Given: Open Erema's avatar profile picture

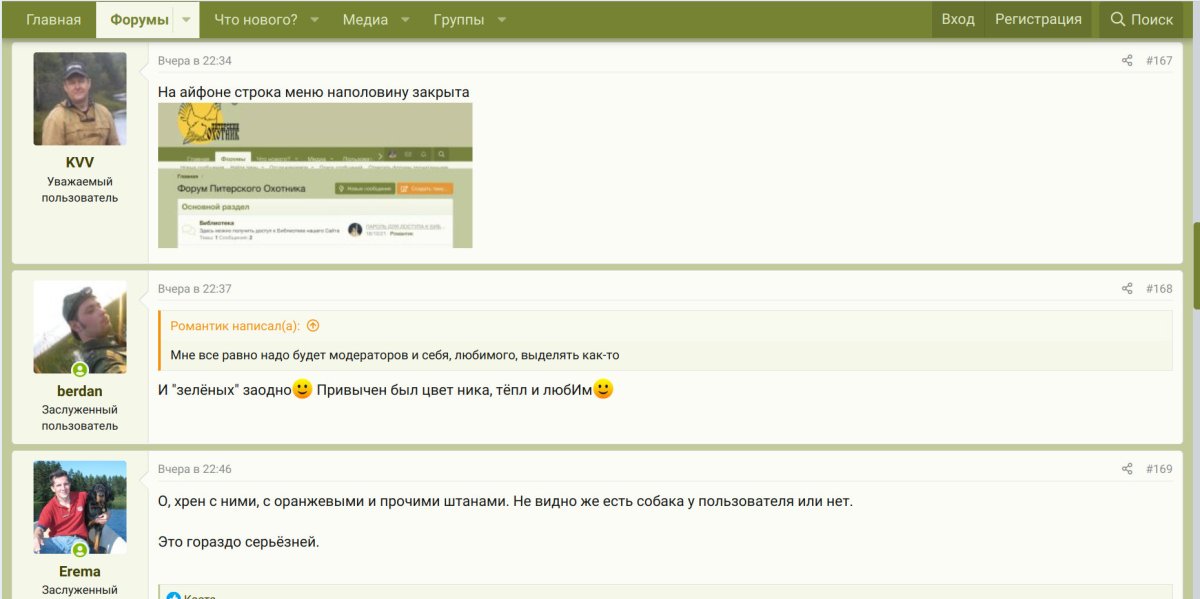Looking at the screenshot, I should [80, 507].
